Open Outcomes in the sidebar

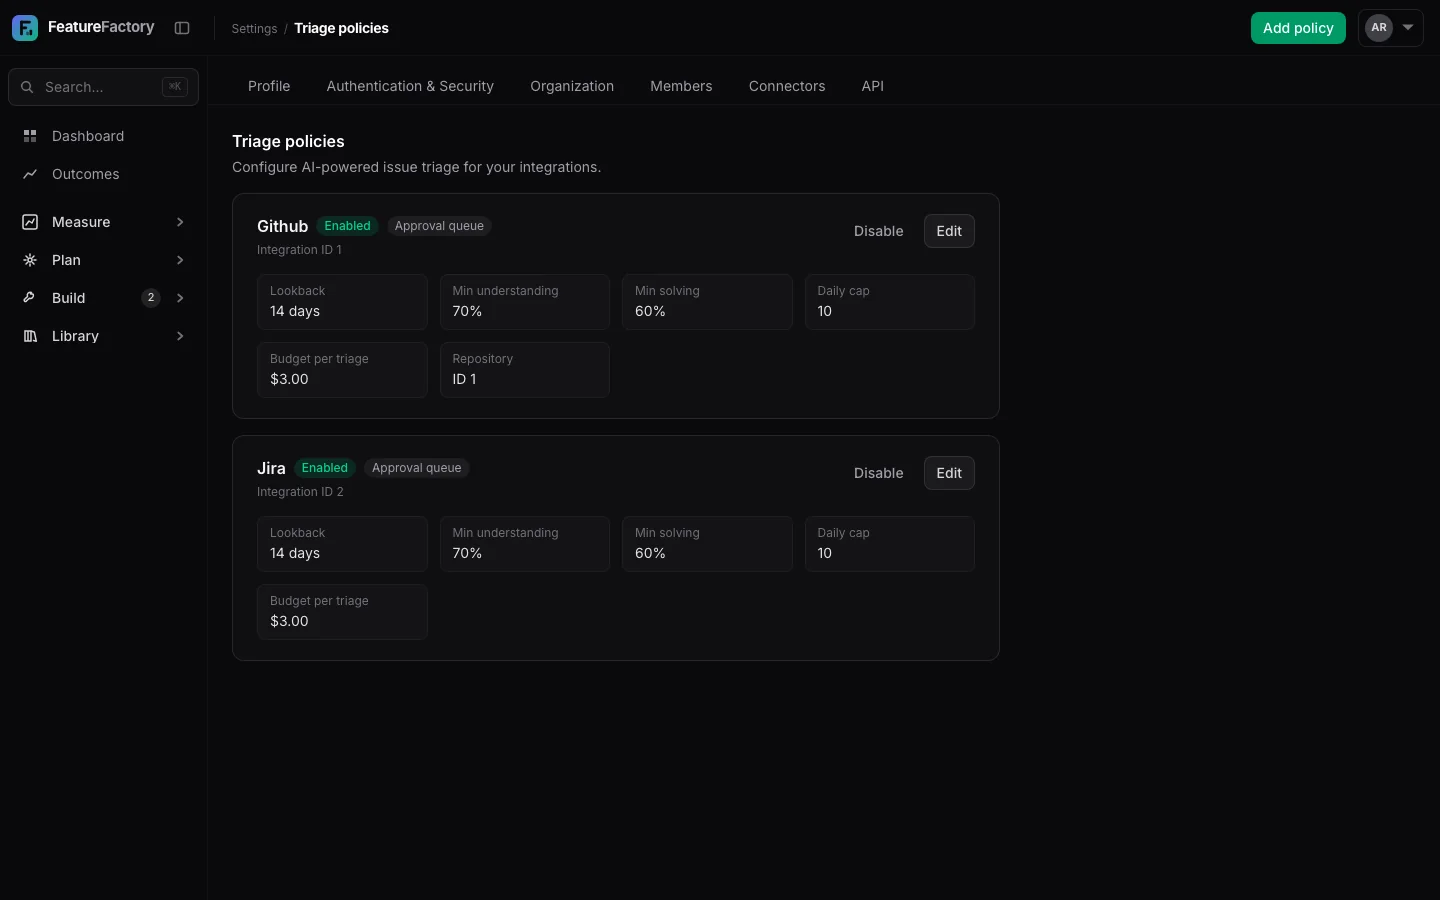click(103, 174)
